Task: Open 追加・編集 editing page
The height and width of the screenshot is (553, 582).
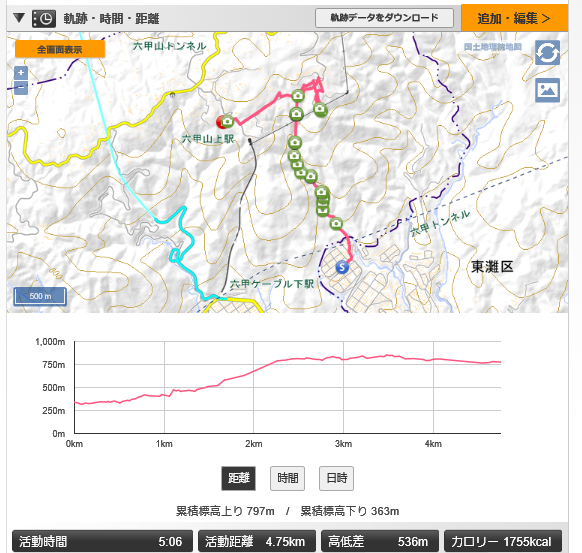Action: tap(514, 18)
